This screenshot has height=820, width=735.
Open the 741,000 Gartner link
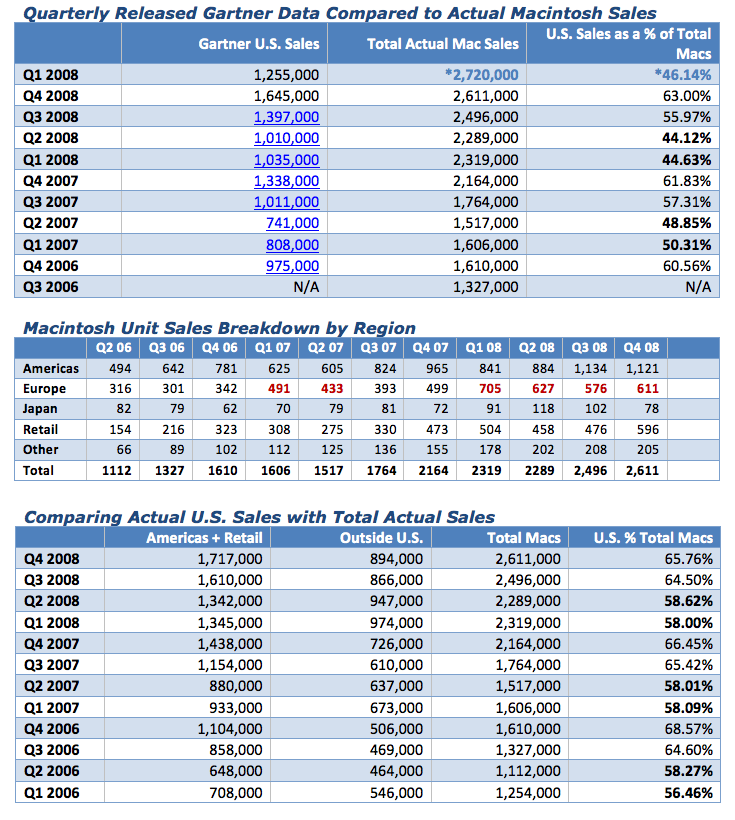tap(292, 223)
